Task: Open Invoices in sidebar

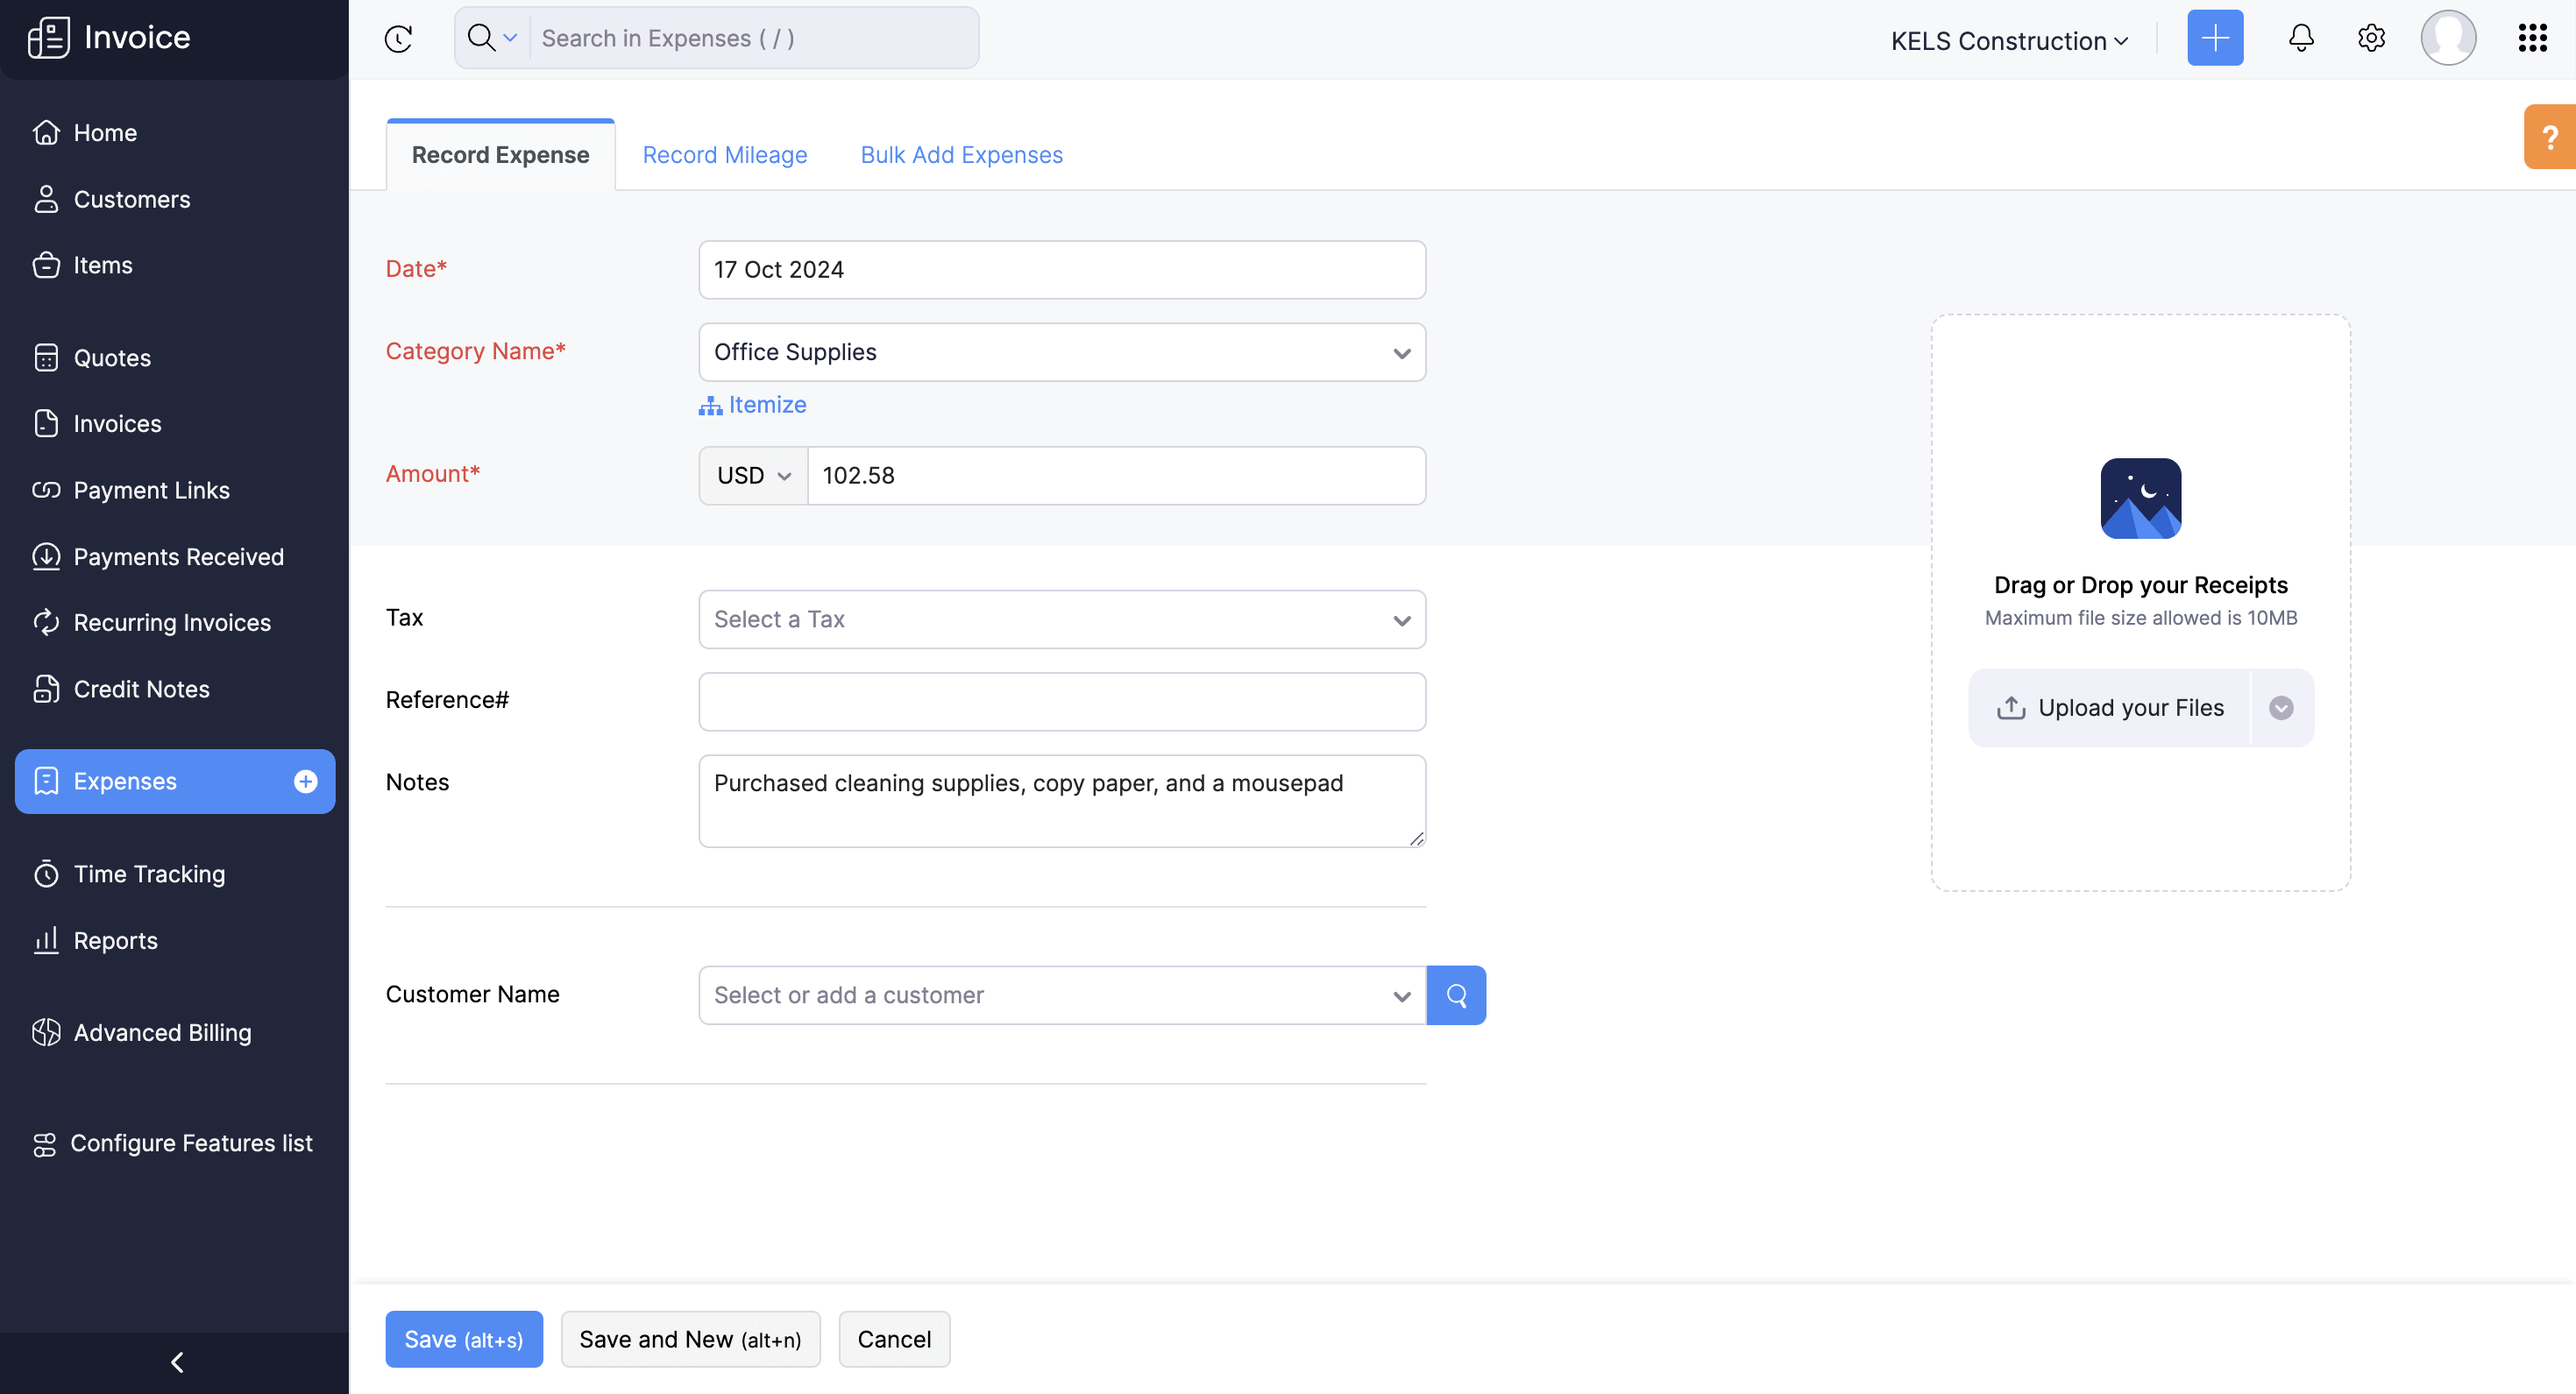Action: 174,424
